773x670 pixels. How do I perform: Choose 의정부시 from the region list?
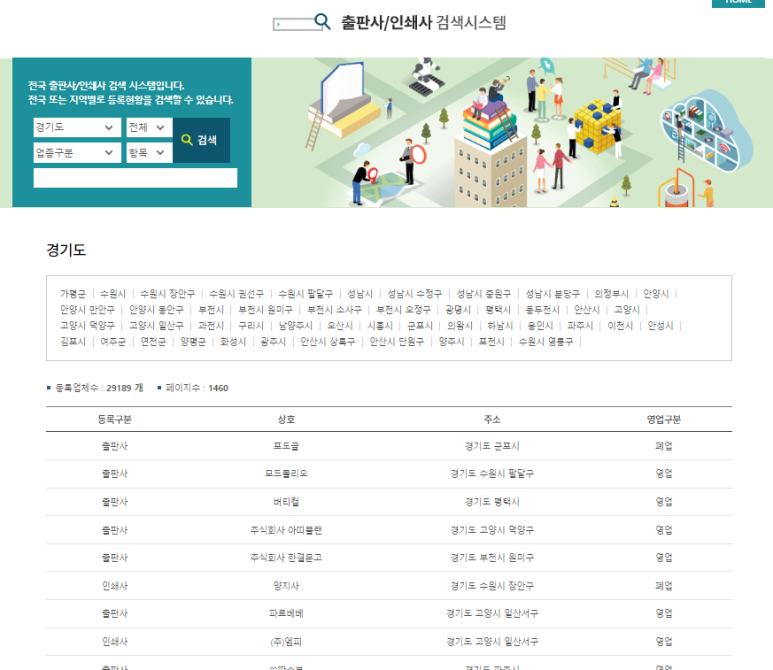point(611,294)
